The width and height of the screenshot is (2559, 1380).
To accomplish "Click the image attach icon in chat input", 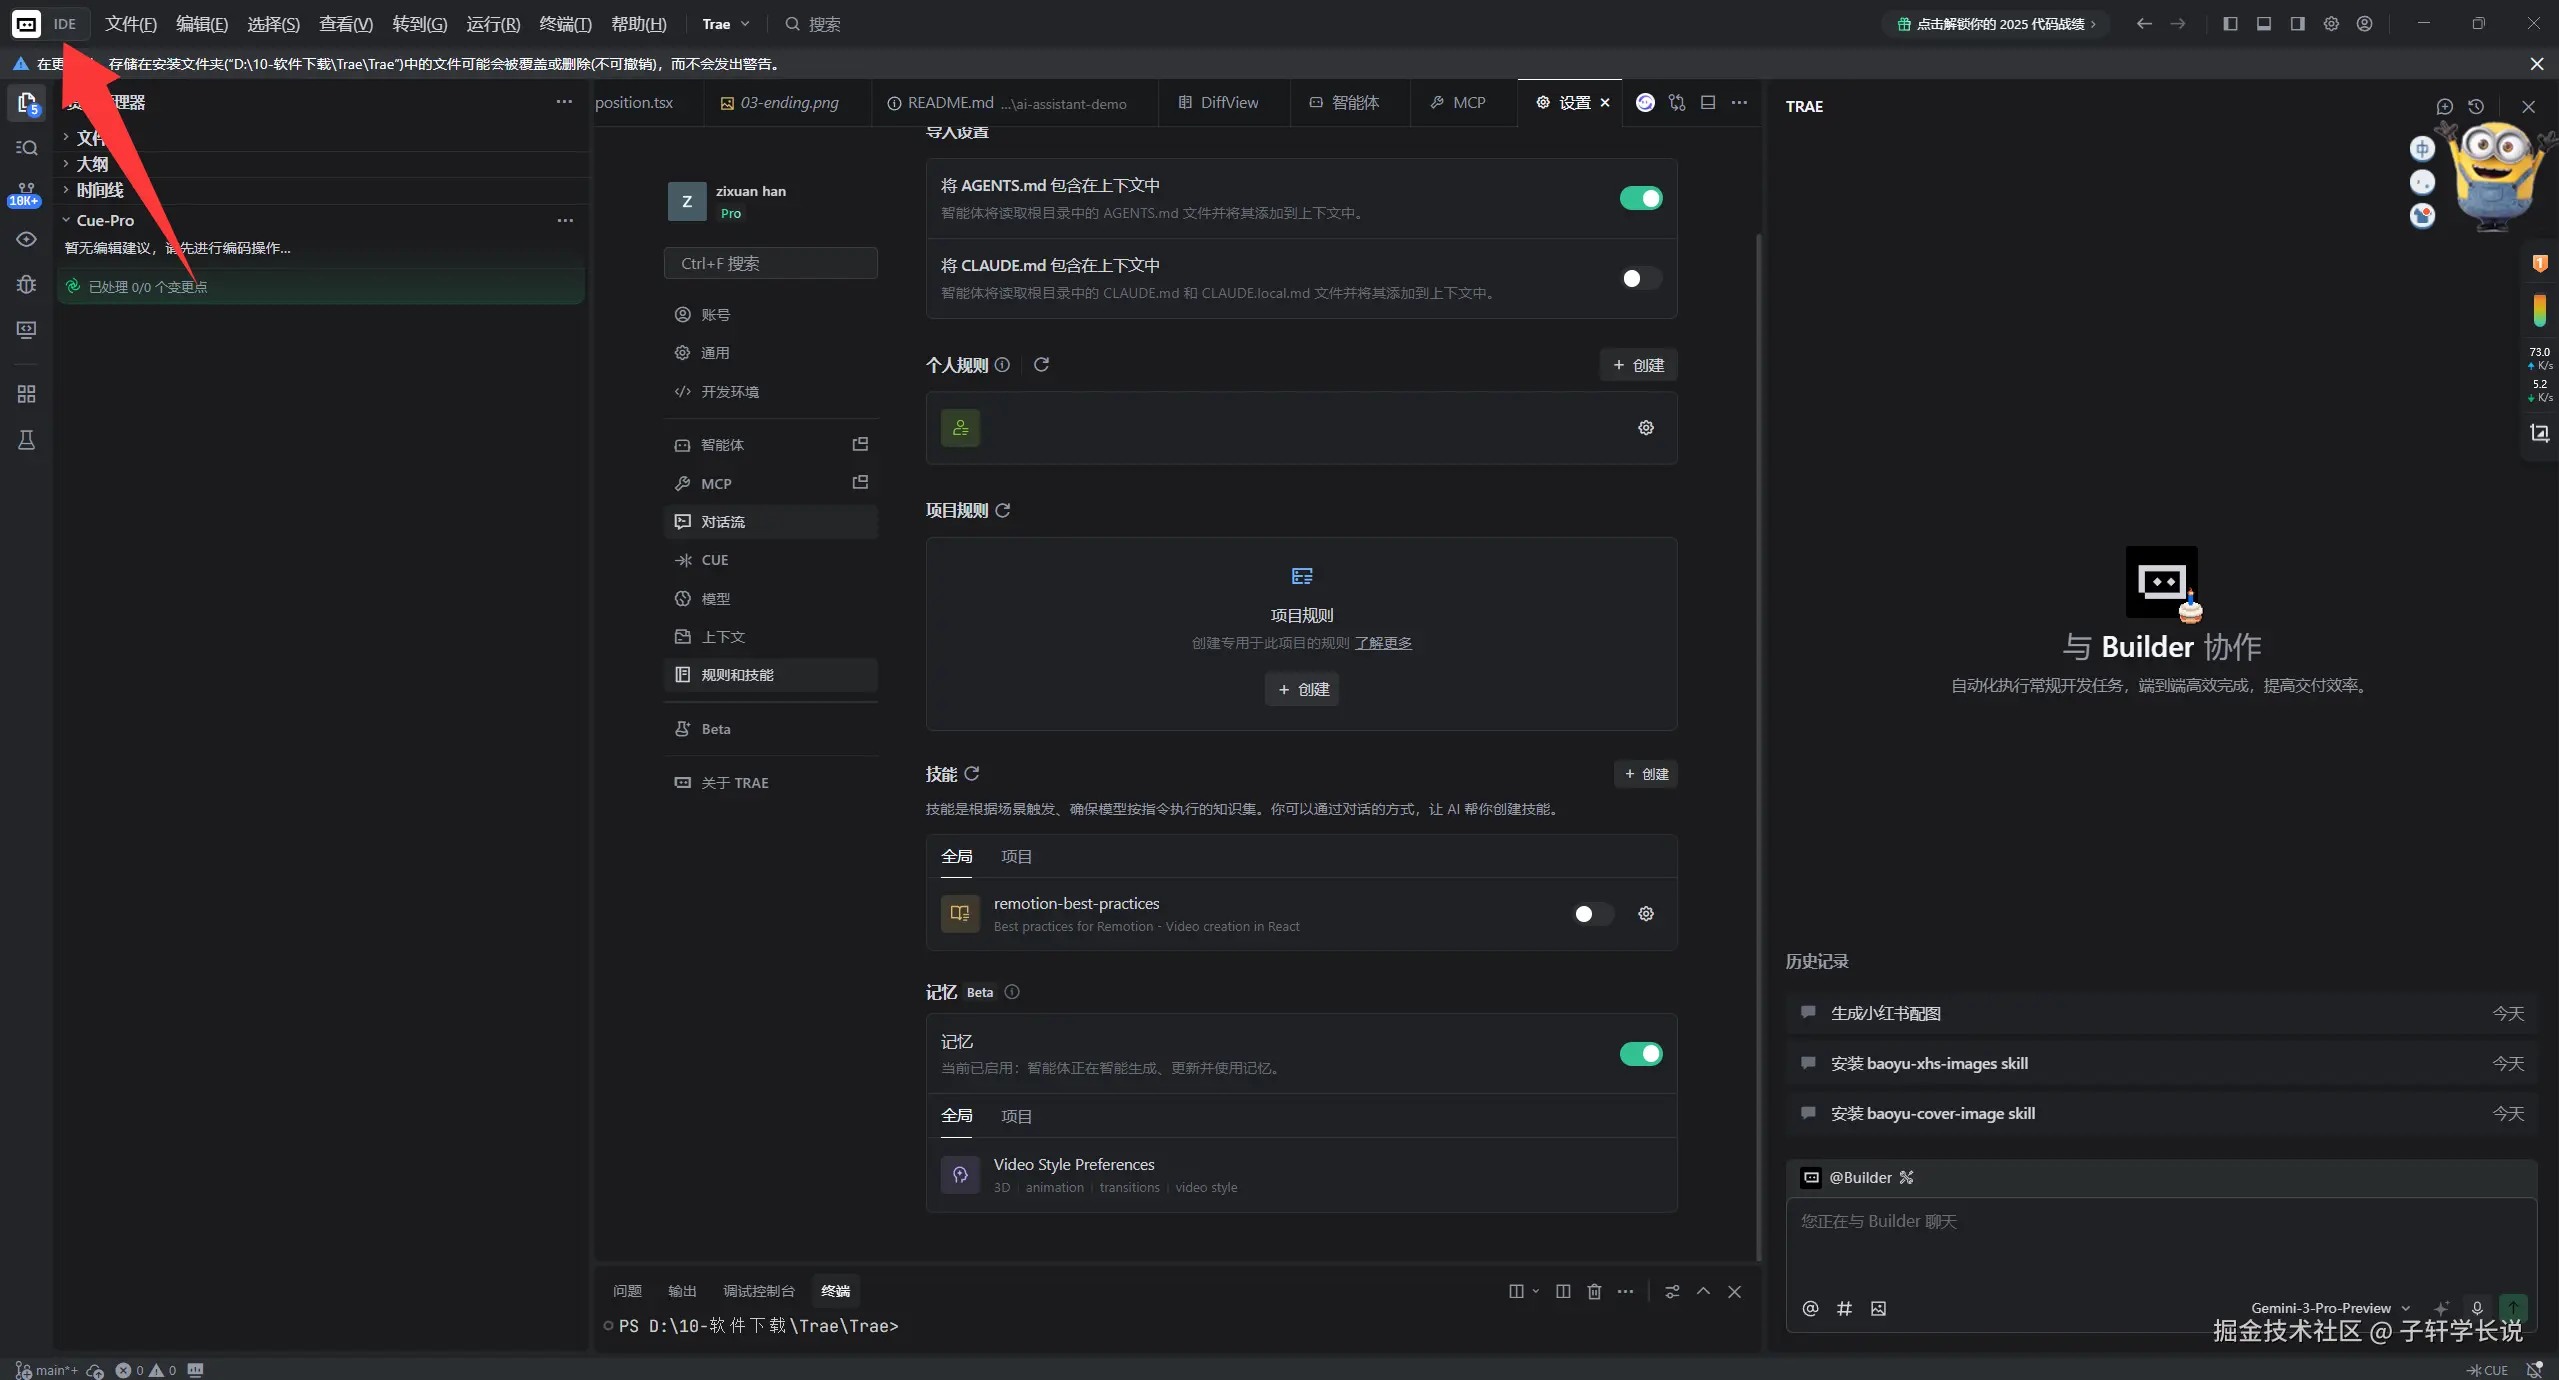I will (x=1878, y=1308).
